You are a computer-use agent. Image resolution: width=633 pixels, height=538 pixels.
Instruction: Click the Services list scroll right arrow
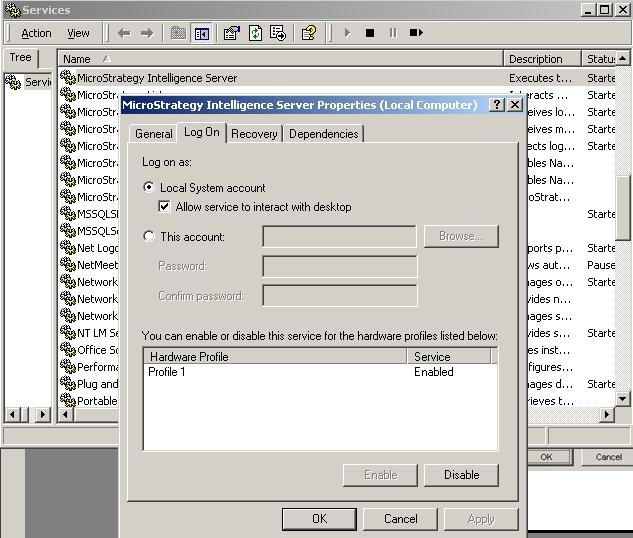point(606,414)
